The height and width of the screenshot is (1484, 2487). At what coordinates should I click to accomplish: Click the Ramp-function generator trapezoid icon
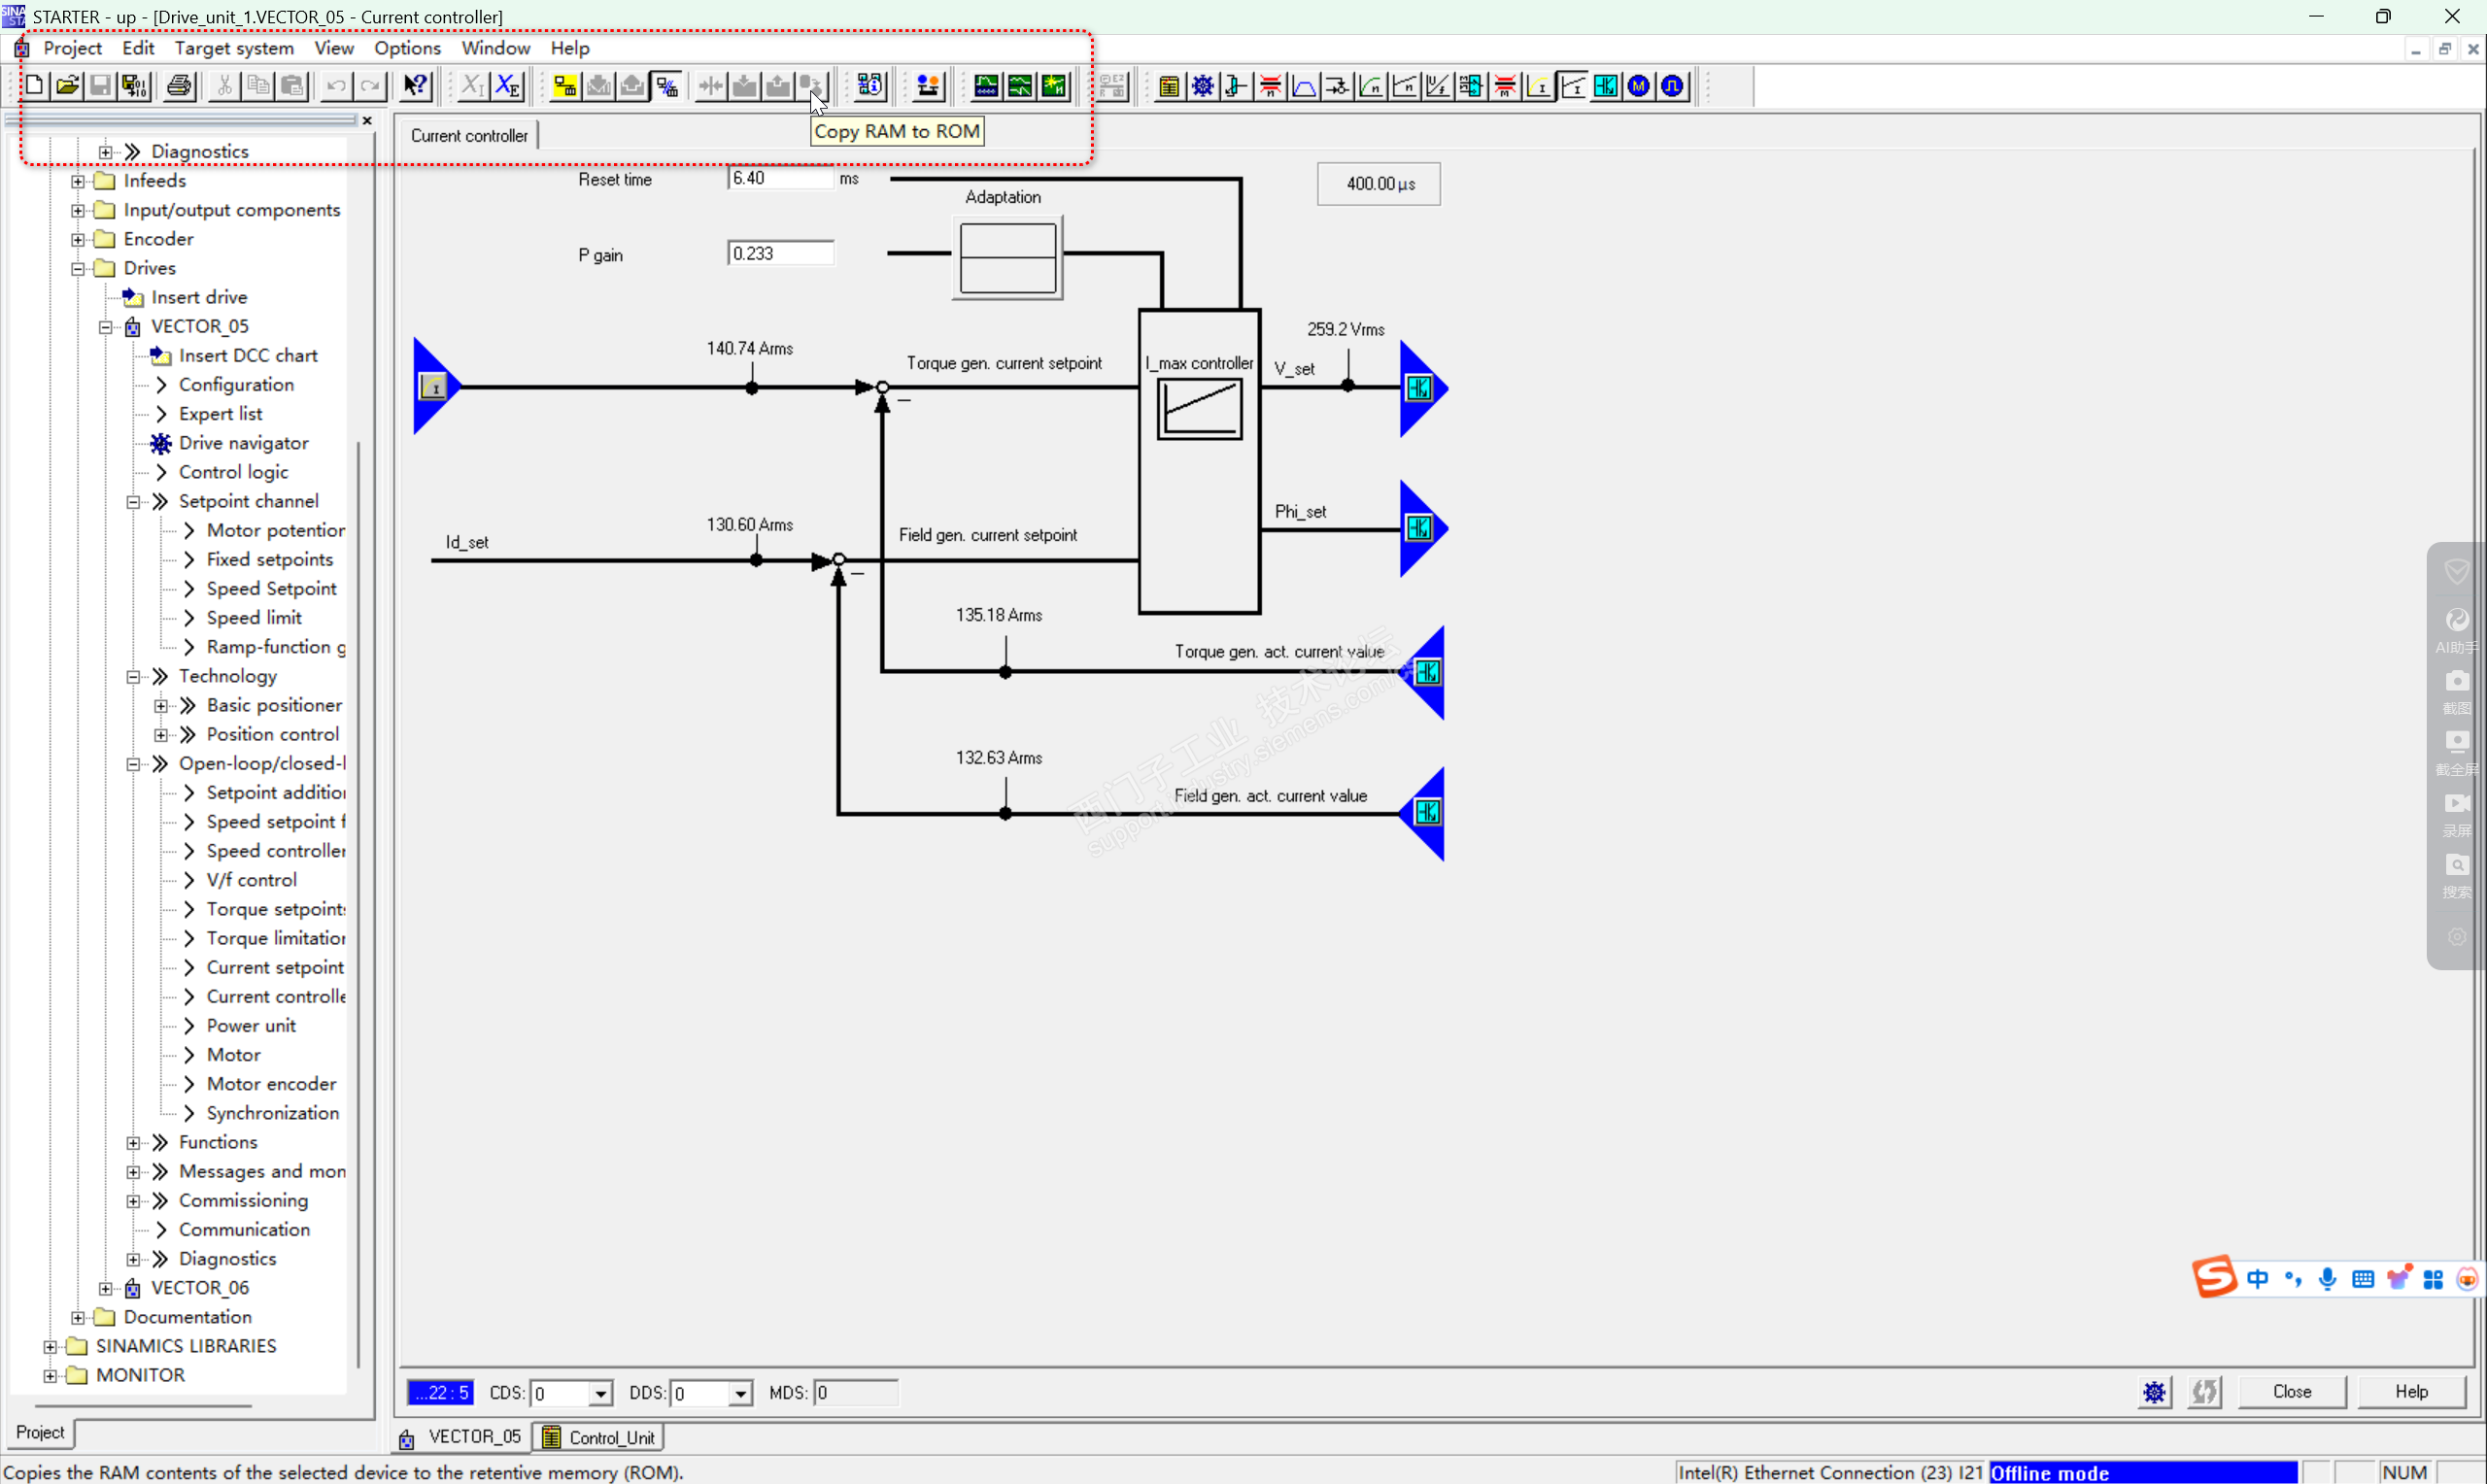[x=1303, y=86]
